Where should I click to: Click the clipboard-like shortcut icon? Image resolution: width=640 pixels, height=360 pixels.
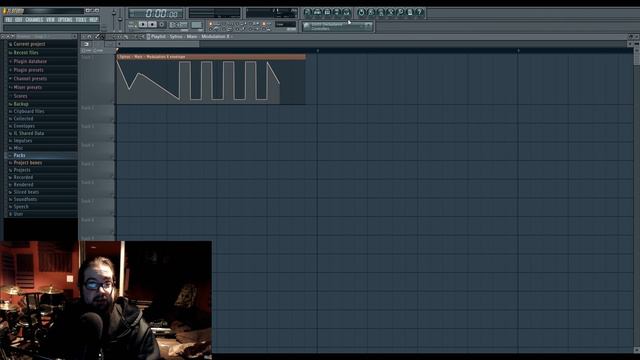tap(410, 12)
